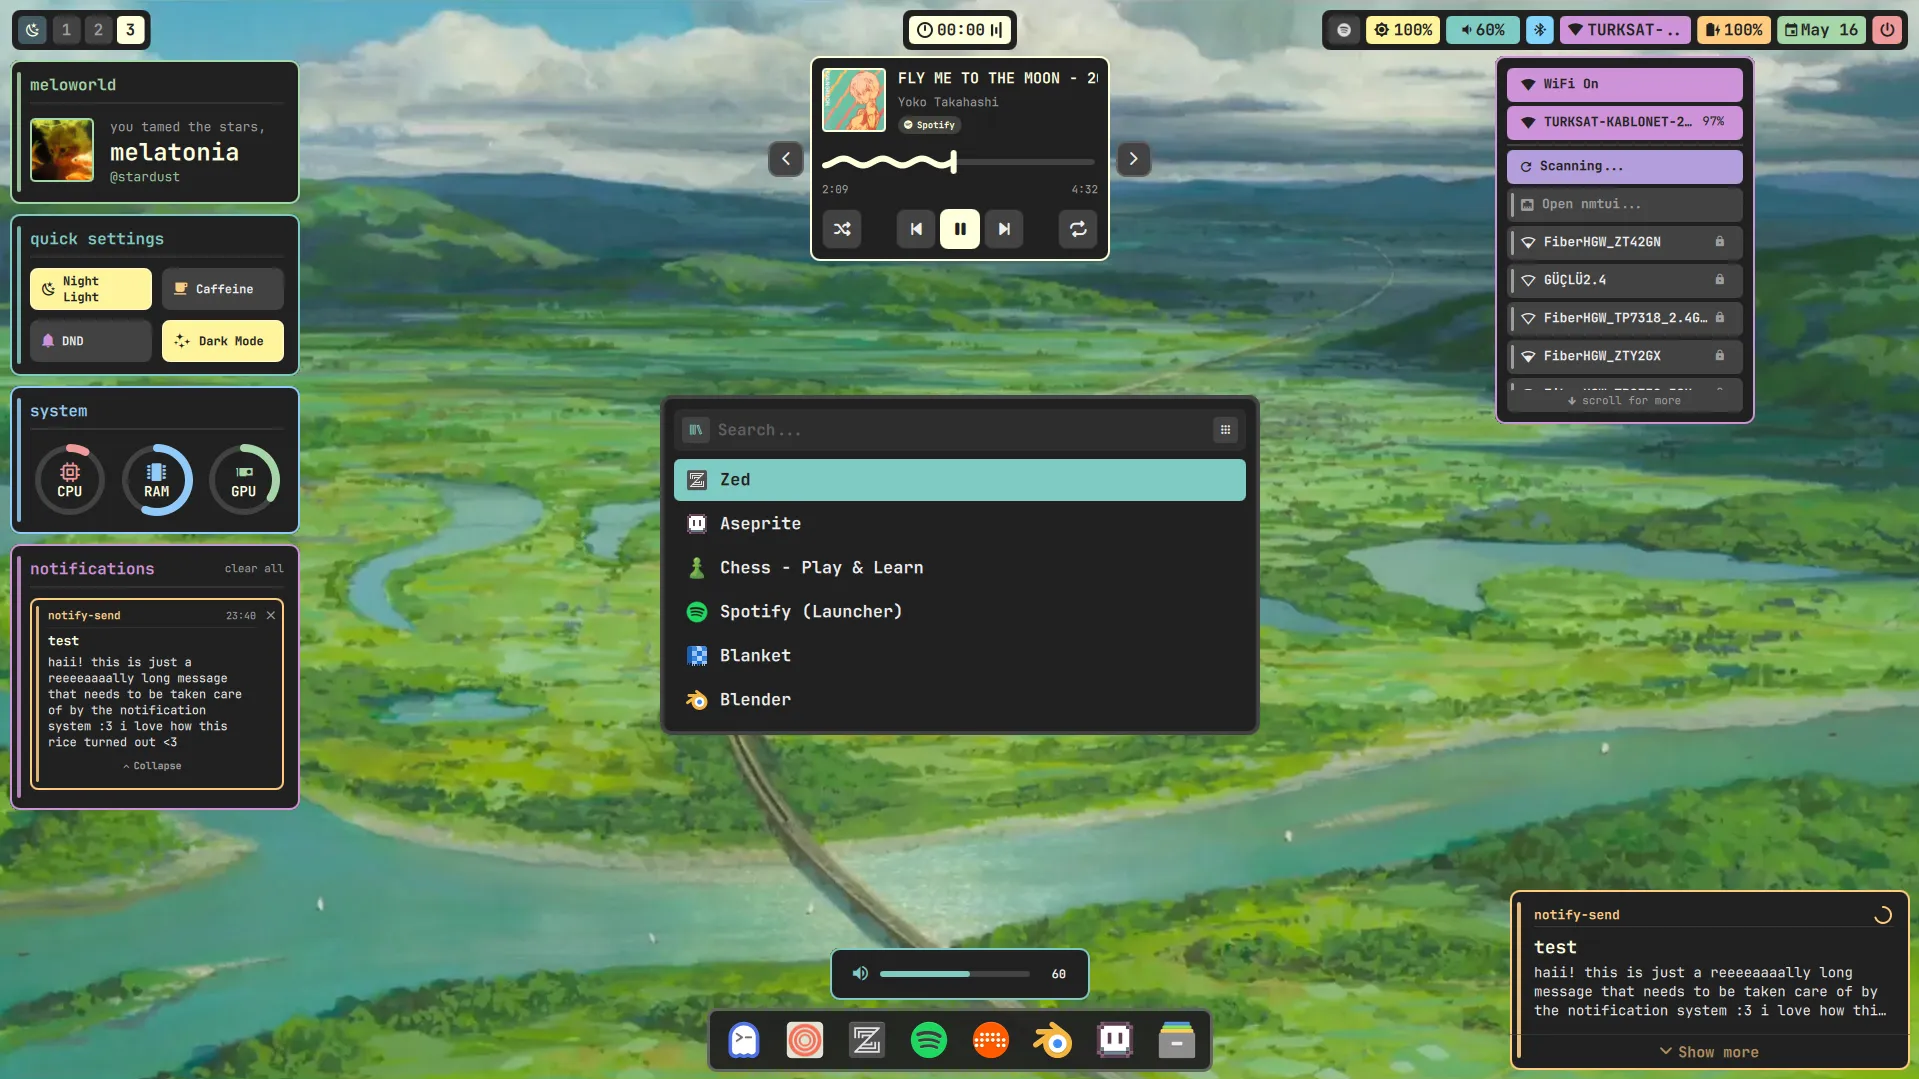Viewport: 1920px width, 1080px height.
Task: Pause the current song
Action: (960, 229)
